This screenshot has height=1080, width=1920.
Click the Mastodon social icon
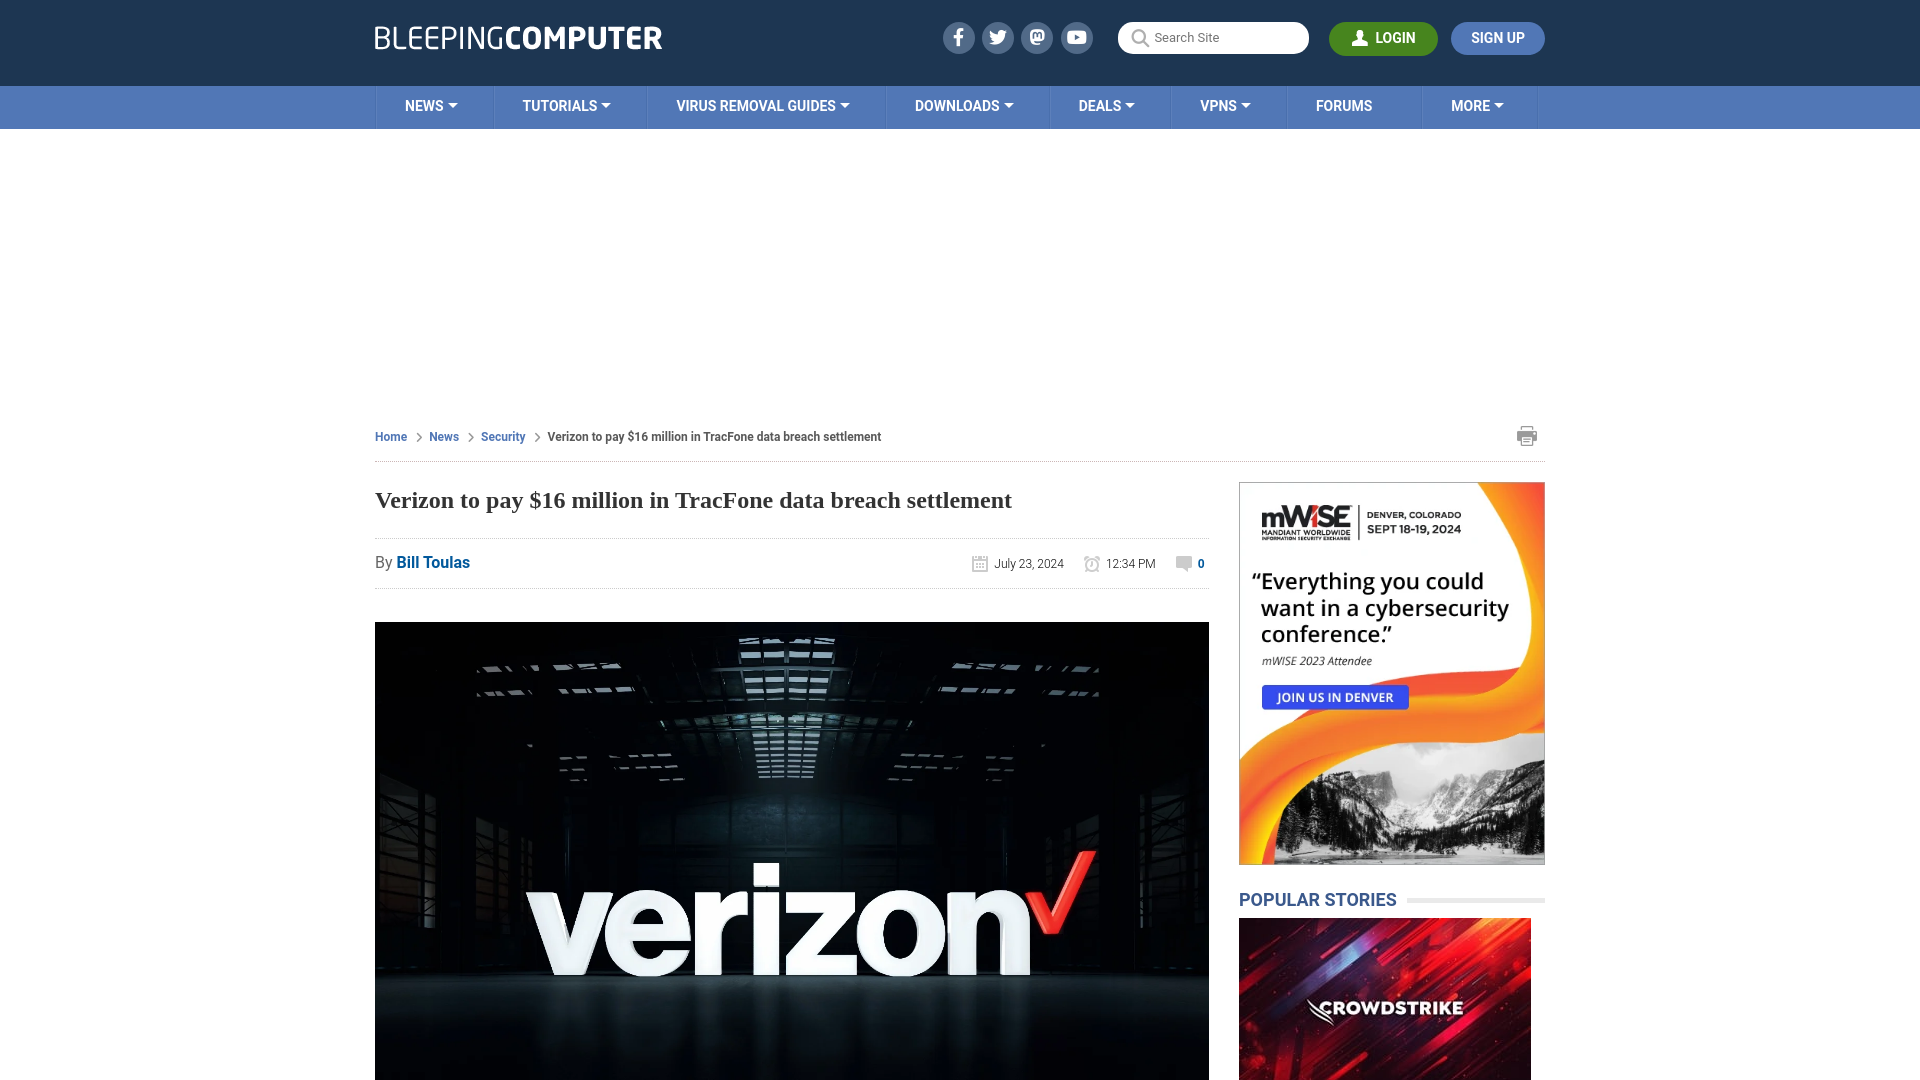coord(1038,37)
